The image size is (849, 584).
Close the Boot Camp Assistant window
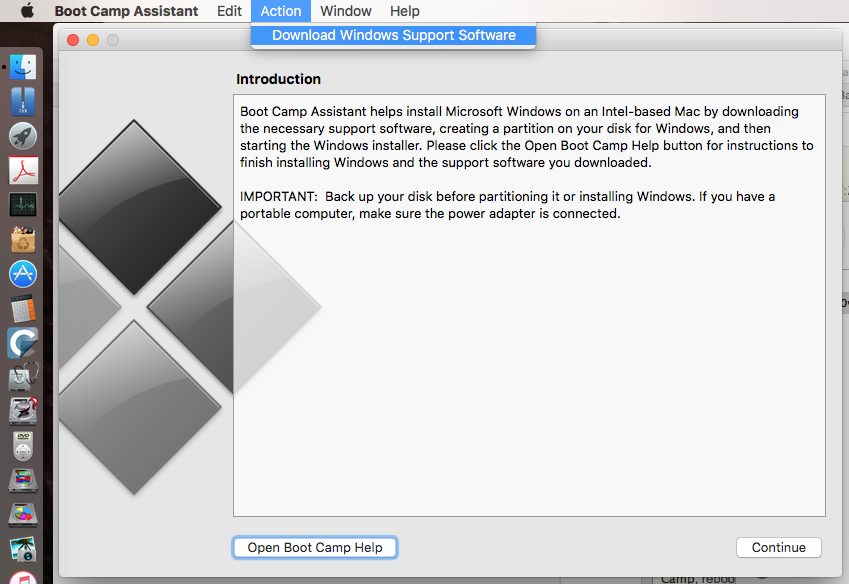tap(73, 40)
